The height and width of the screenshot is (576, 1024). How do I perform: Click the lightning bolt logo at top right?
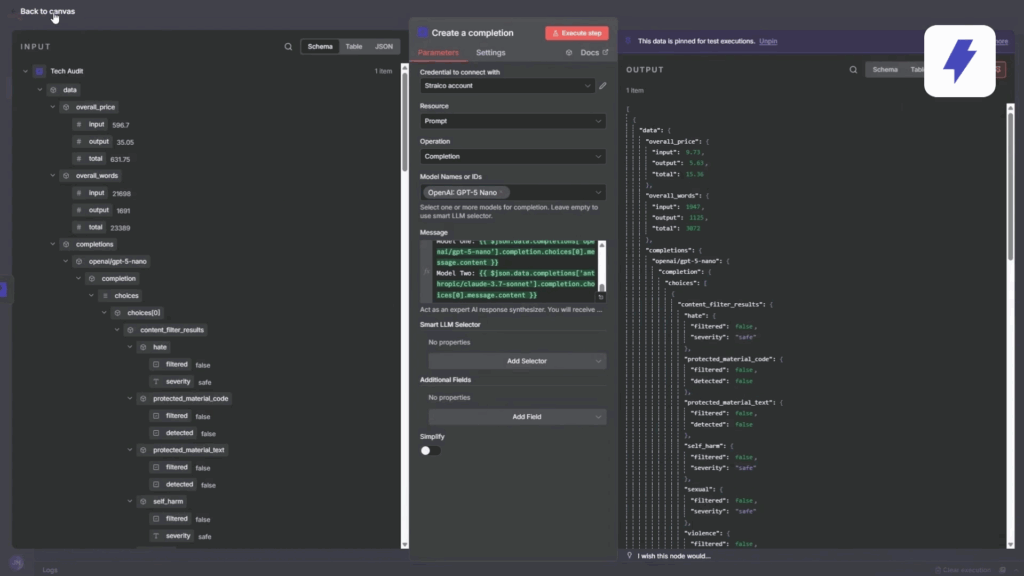point(959,61)
